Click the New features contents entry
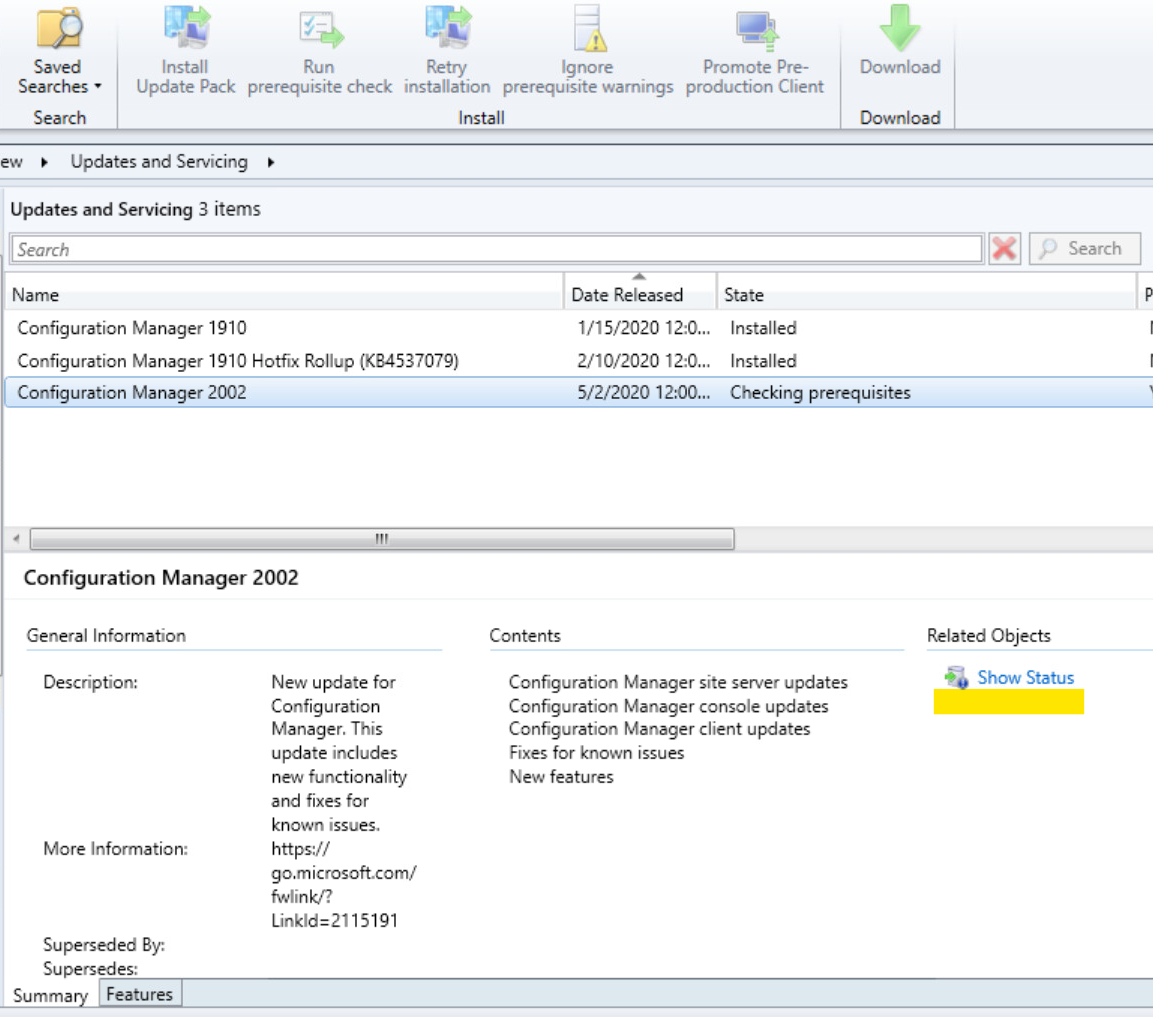This screenshot has width=1153, height=1017. 561,777
